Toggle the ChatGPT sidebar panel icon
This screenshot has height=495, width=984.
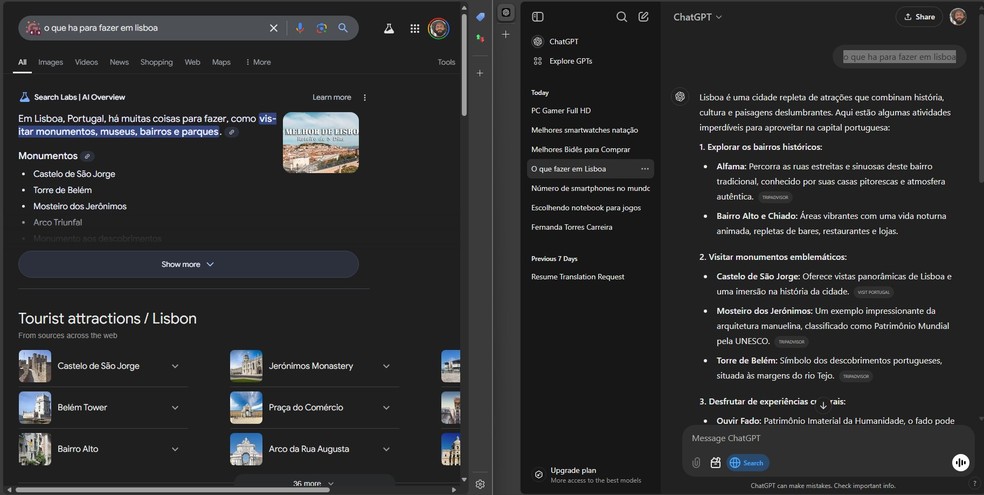(538, 17)
